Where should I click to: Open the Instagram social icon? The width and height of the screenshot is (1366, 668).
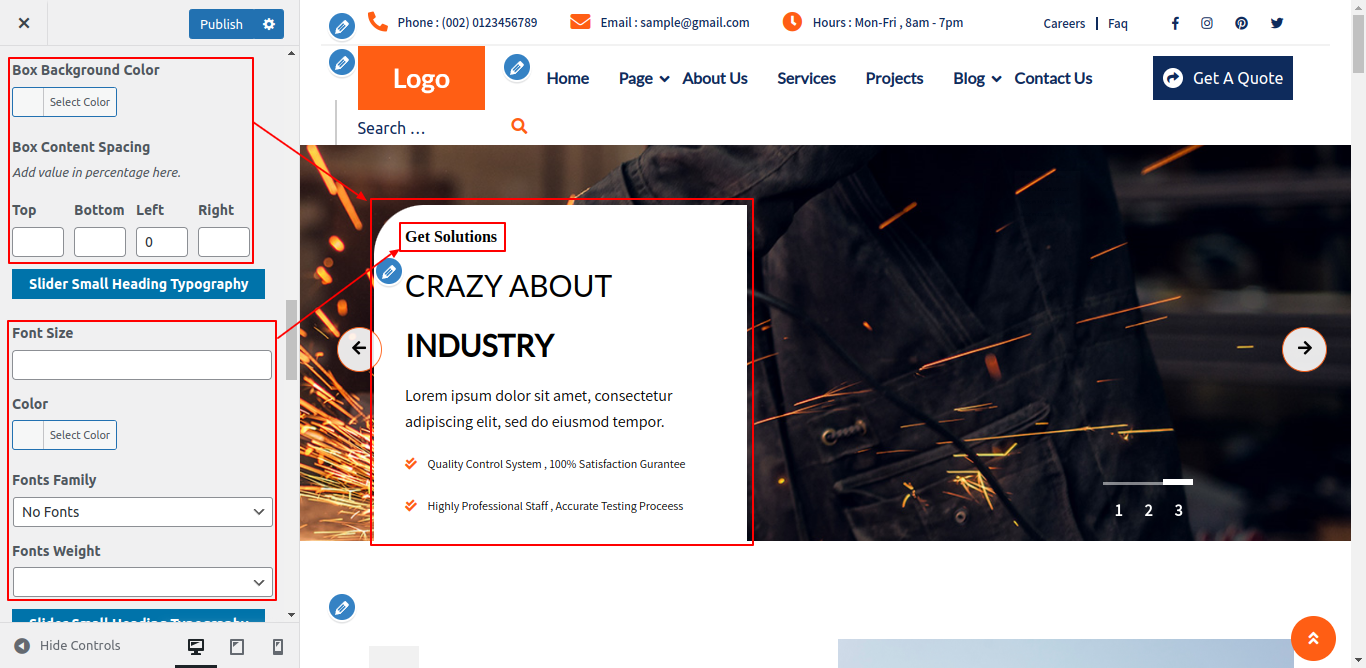click(1207, 23)
